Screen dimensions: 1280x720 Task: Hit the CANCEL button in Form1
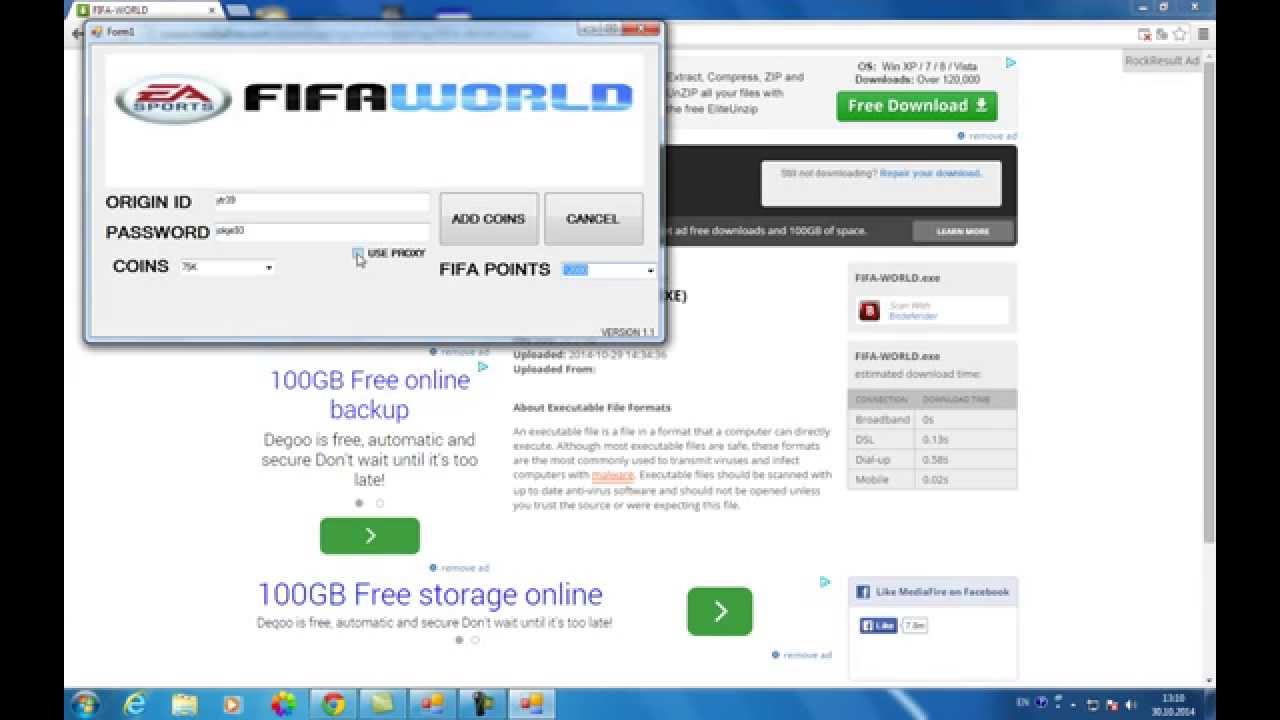pos(593,219)
